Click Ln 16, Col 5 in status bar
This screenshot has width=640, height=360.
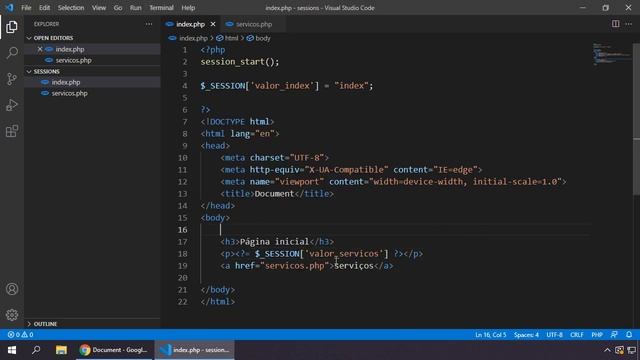490,335
